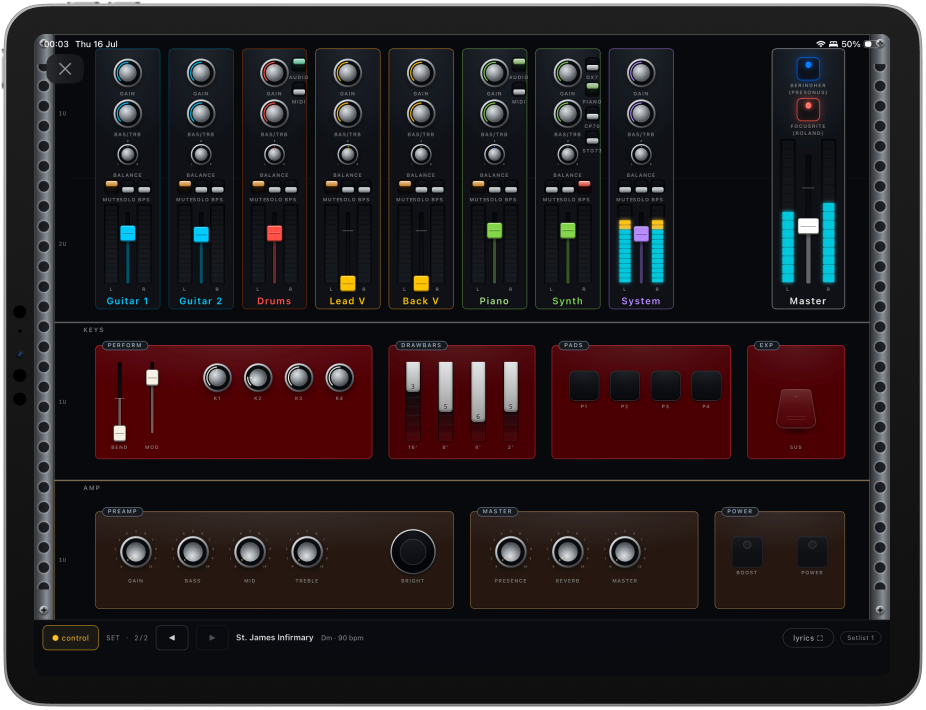Click the K3 knob in PERFORM
The height and width of the screenshot is (710, 926).
[x=299, y=377]
